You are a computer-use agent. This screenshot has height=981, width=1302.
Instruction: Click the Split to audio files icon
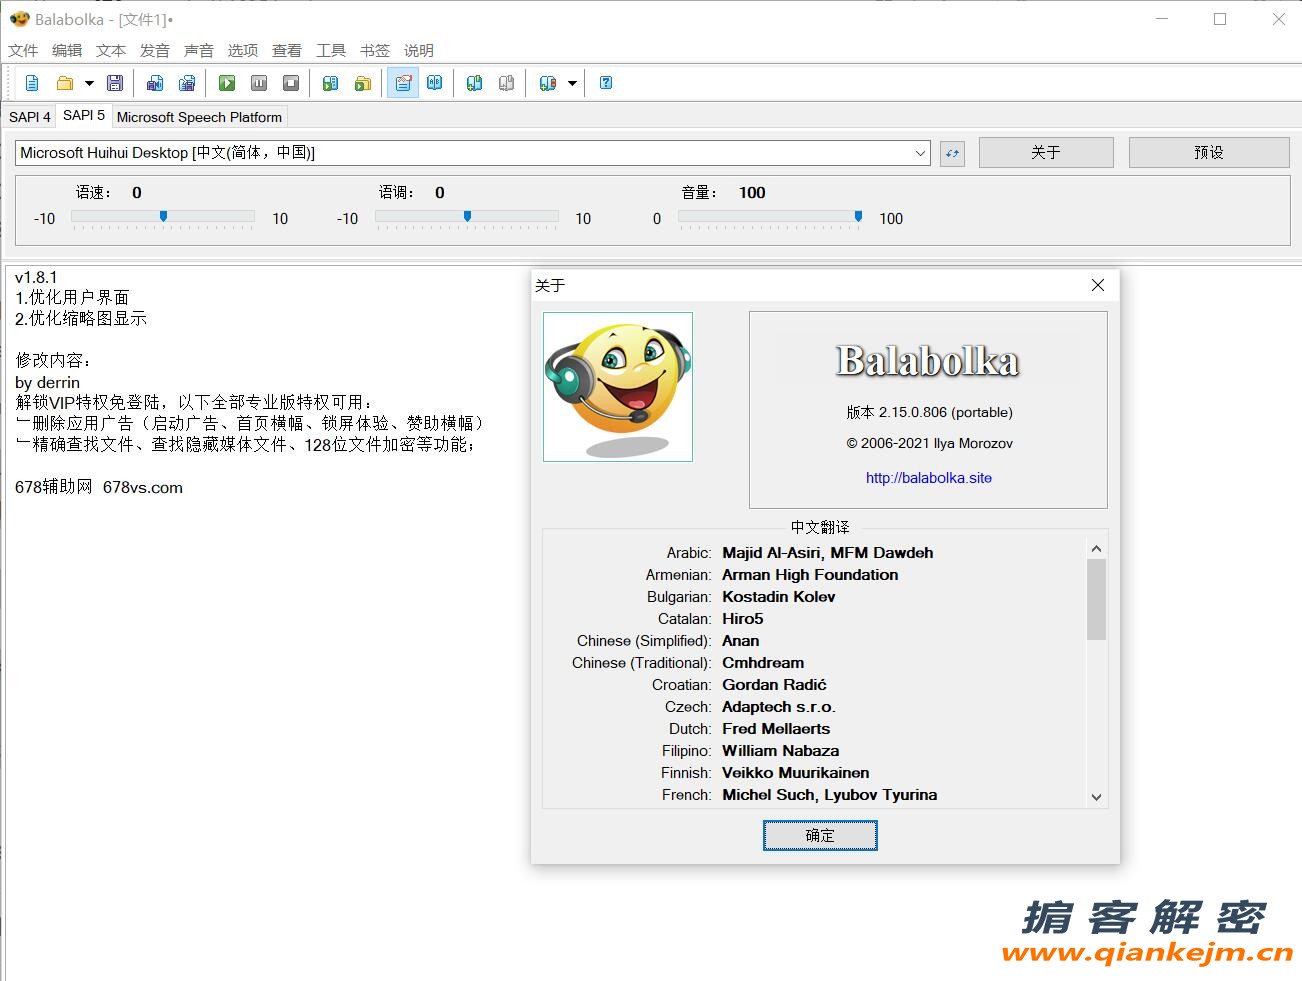tap(187, 83)
